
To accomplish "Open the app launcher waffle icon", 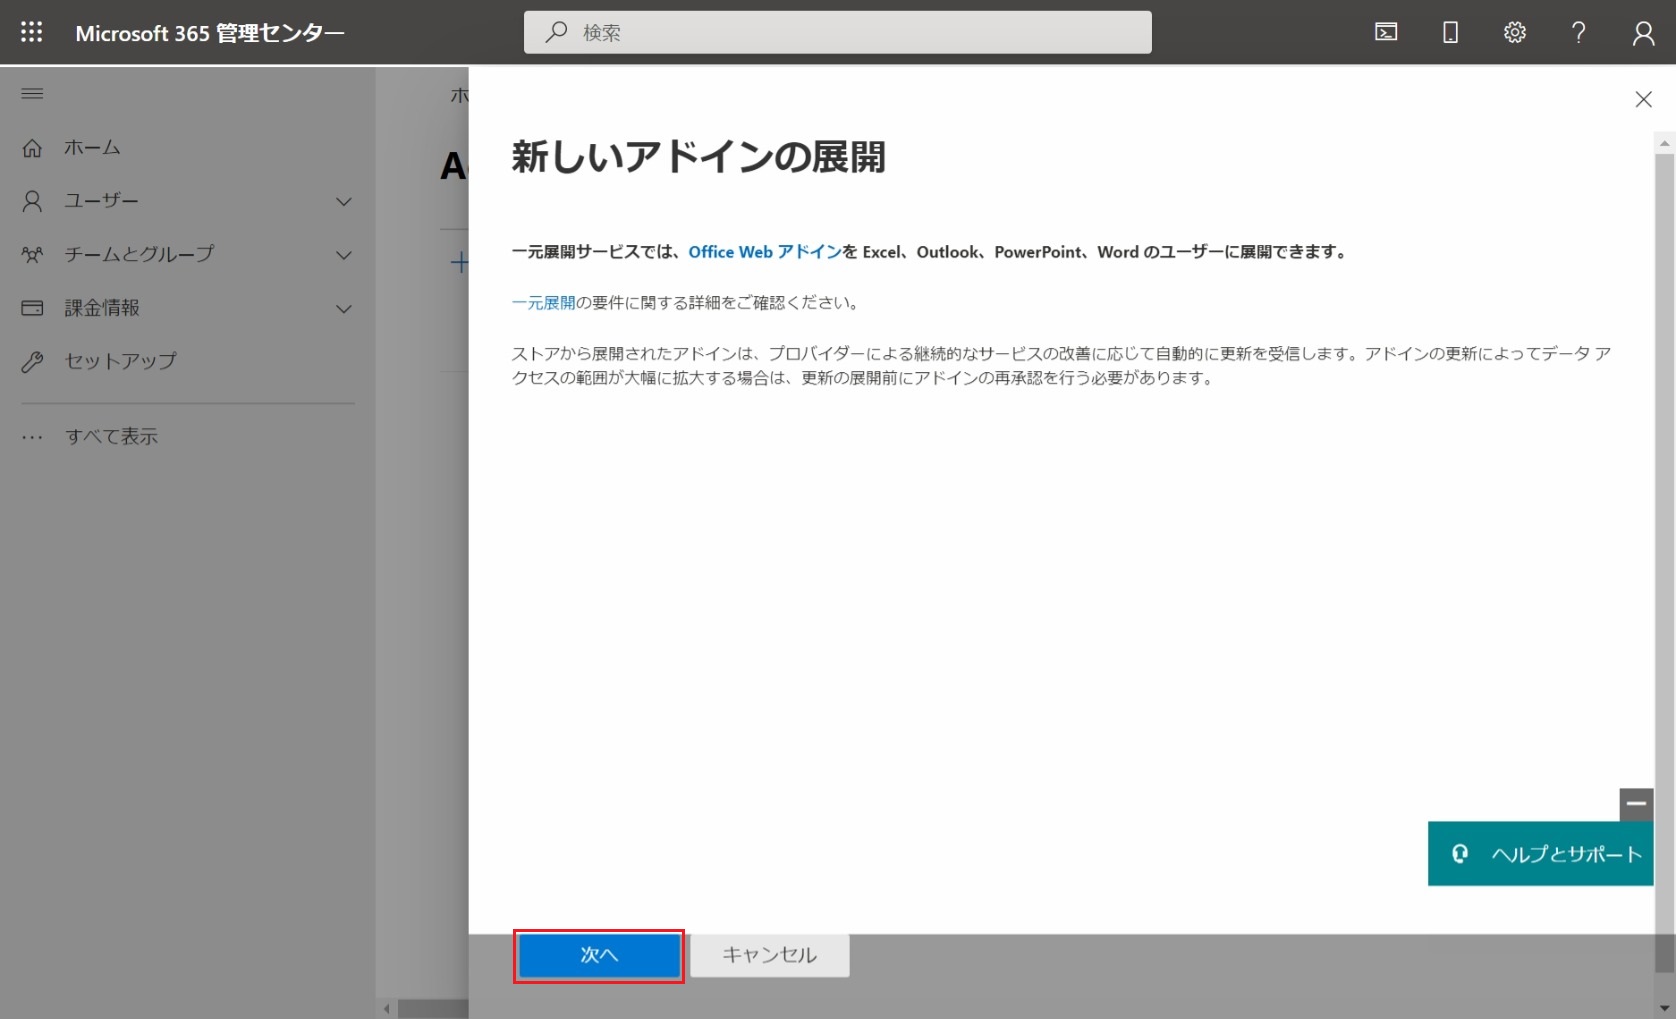I will point(32,32).
